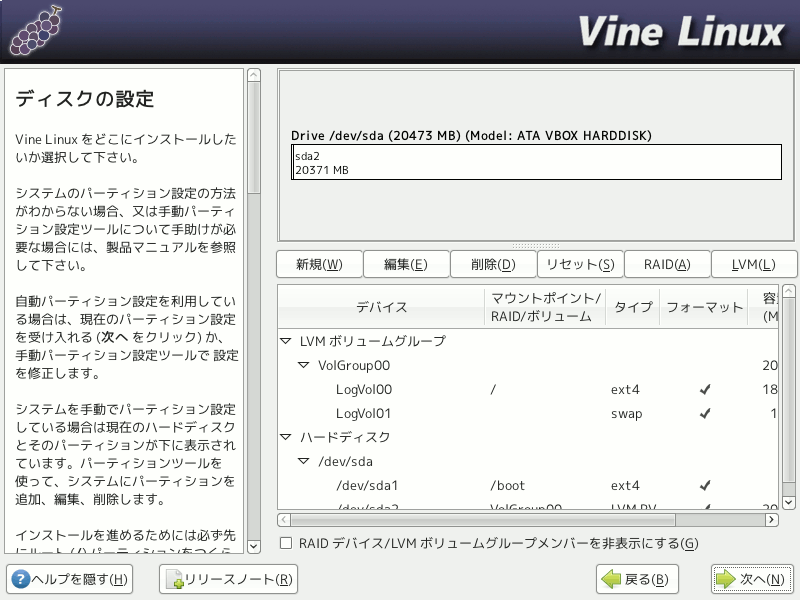The height and width of the screenshot is (600, 800).
Task: Click partition list scroll down arrow
Action: [789, 503]
